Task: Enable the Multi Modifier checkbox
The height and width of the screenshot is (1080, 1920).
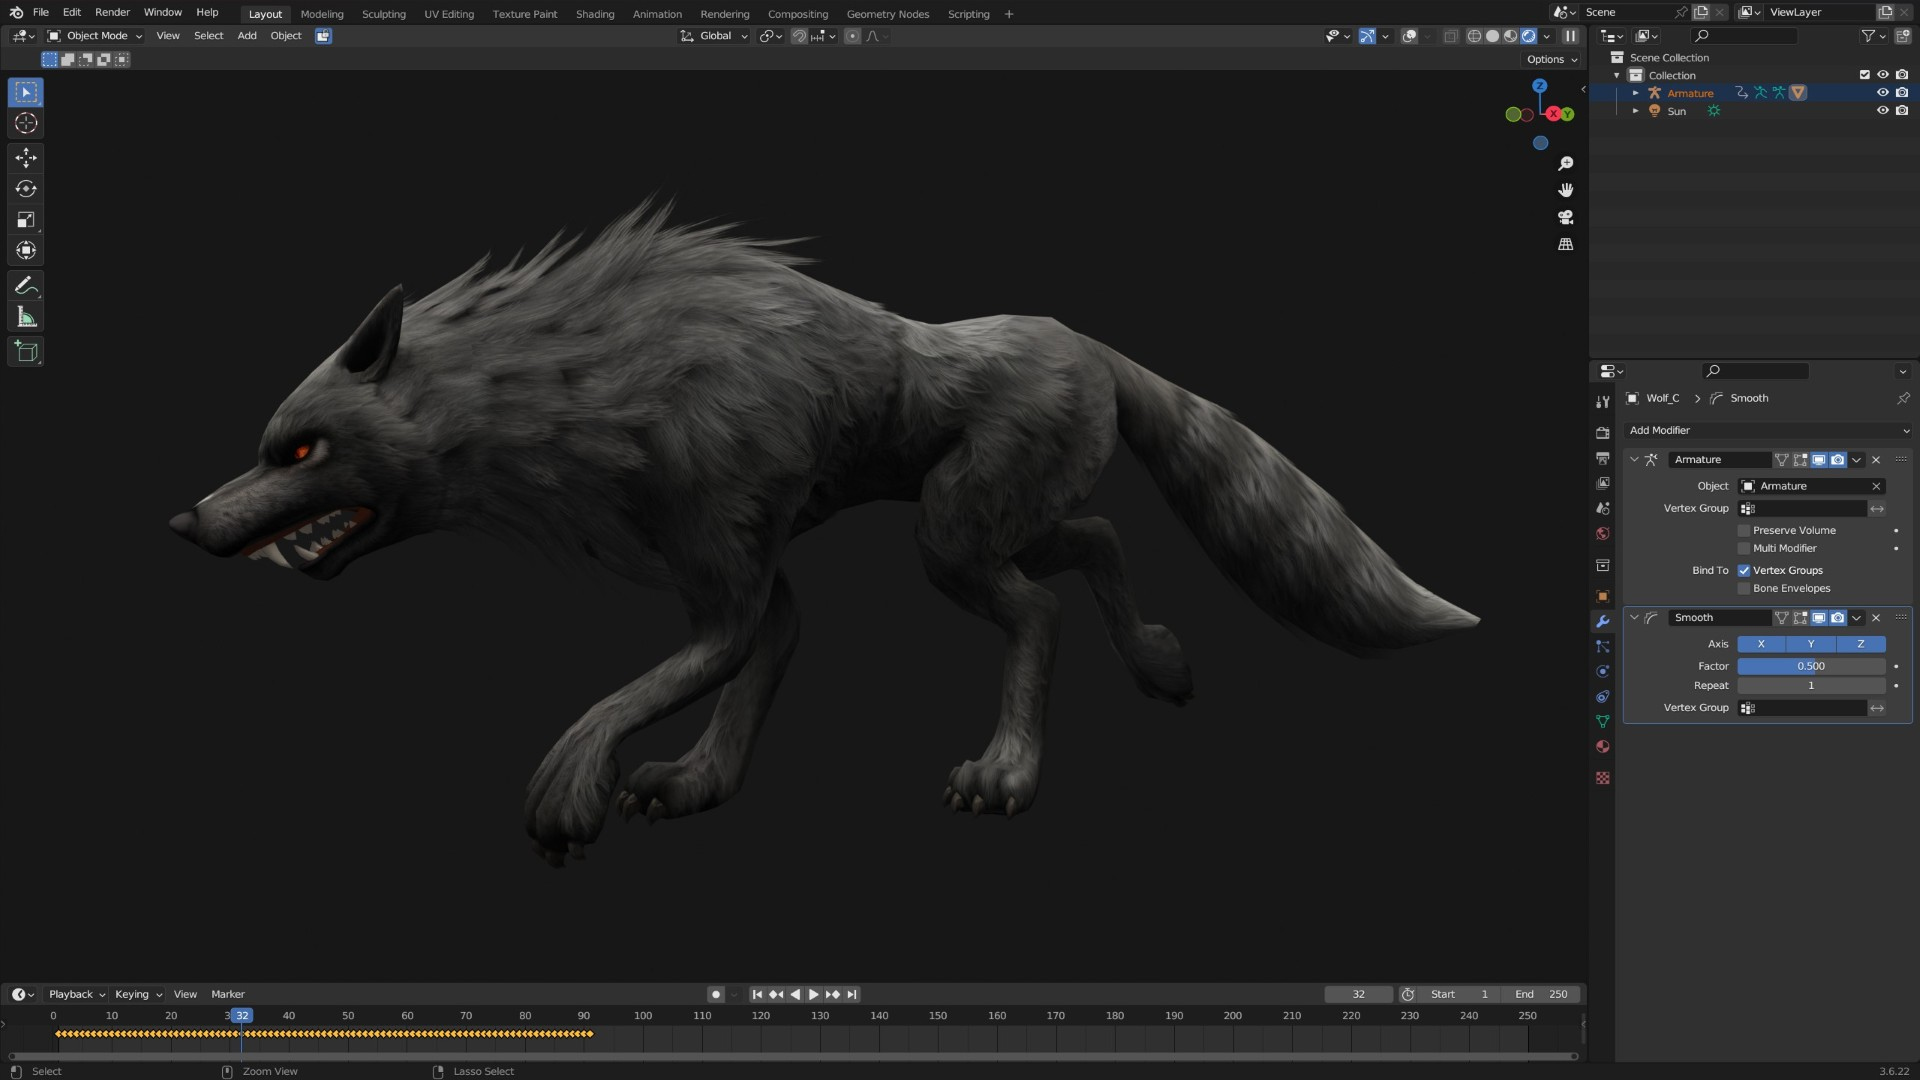Action: [1744, 549]
